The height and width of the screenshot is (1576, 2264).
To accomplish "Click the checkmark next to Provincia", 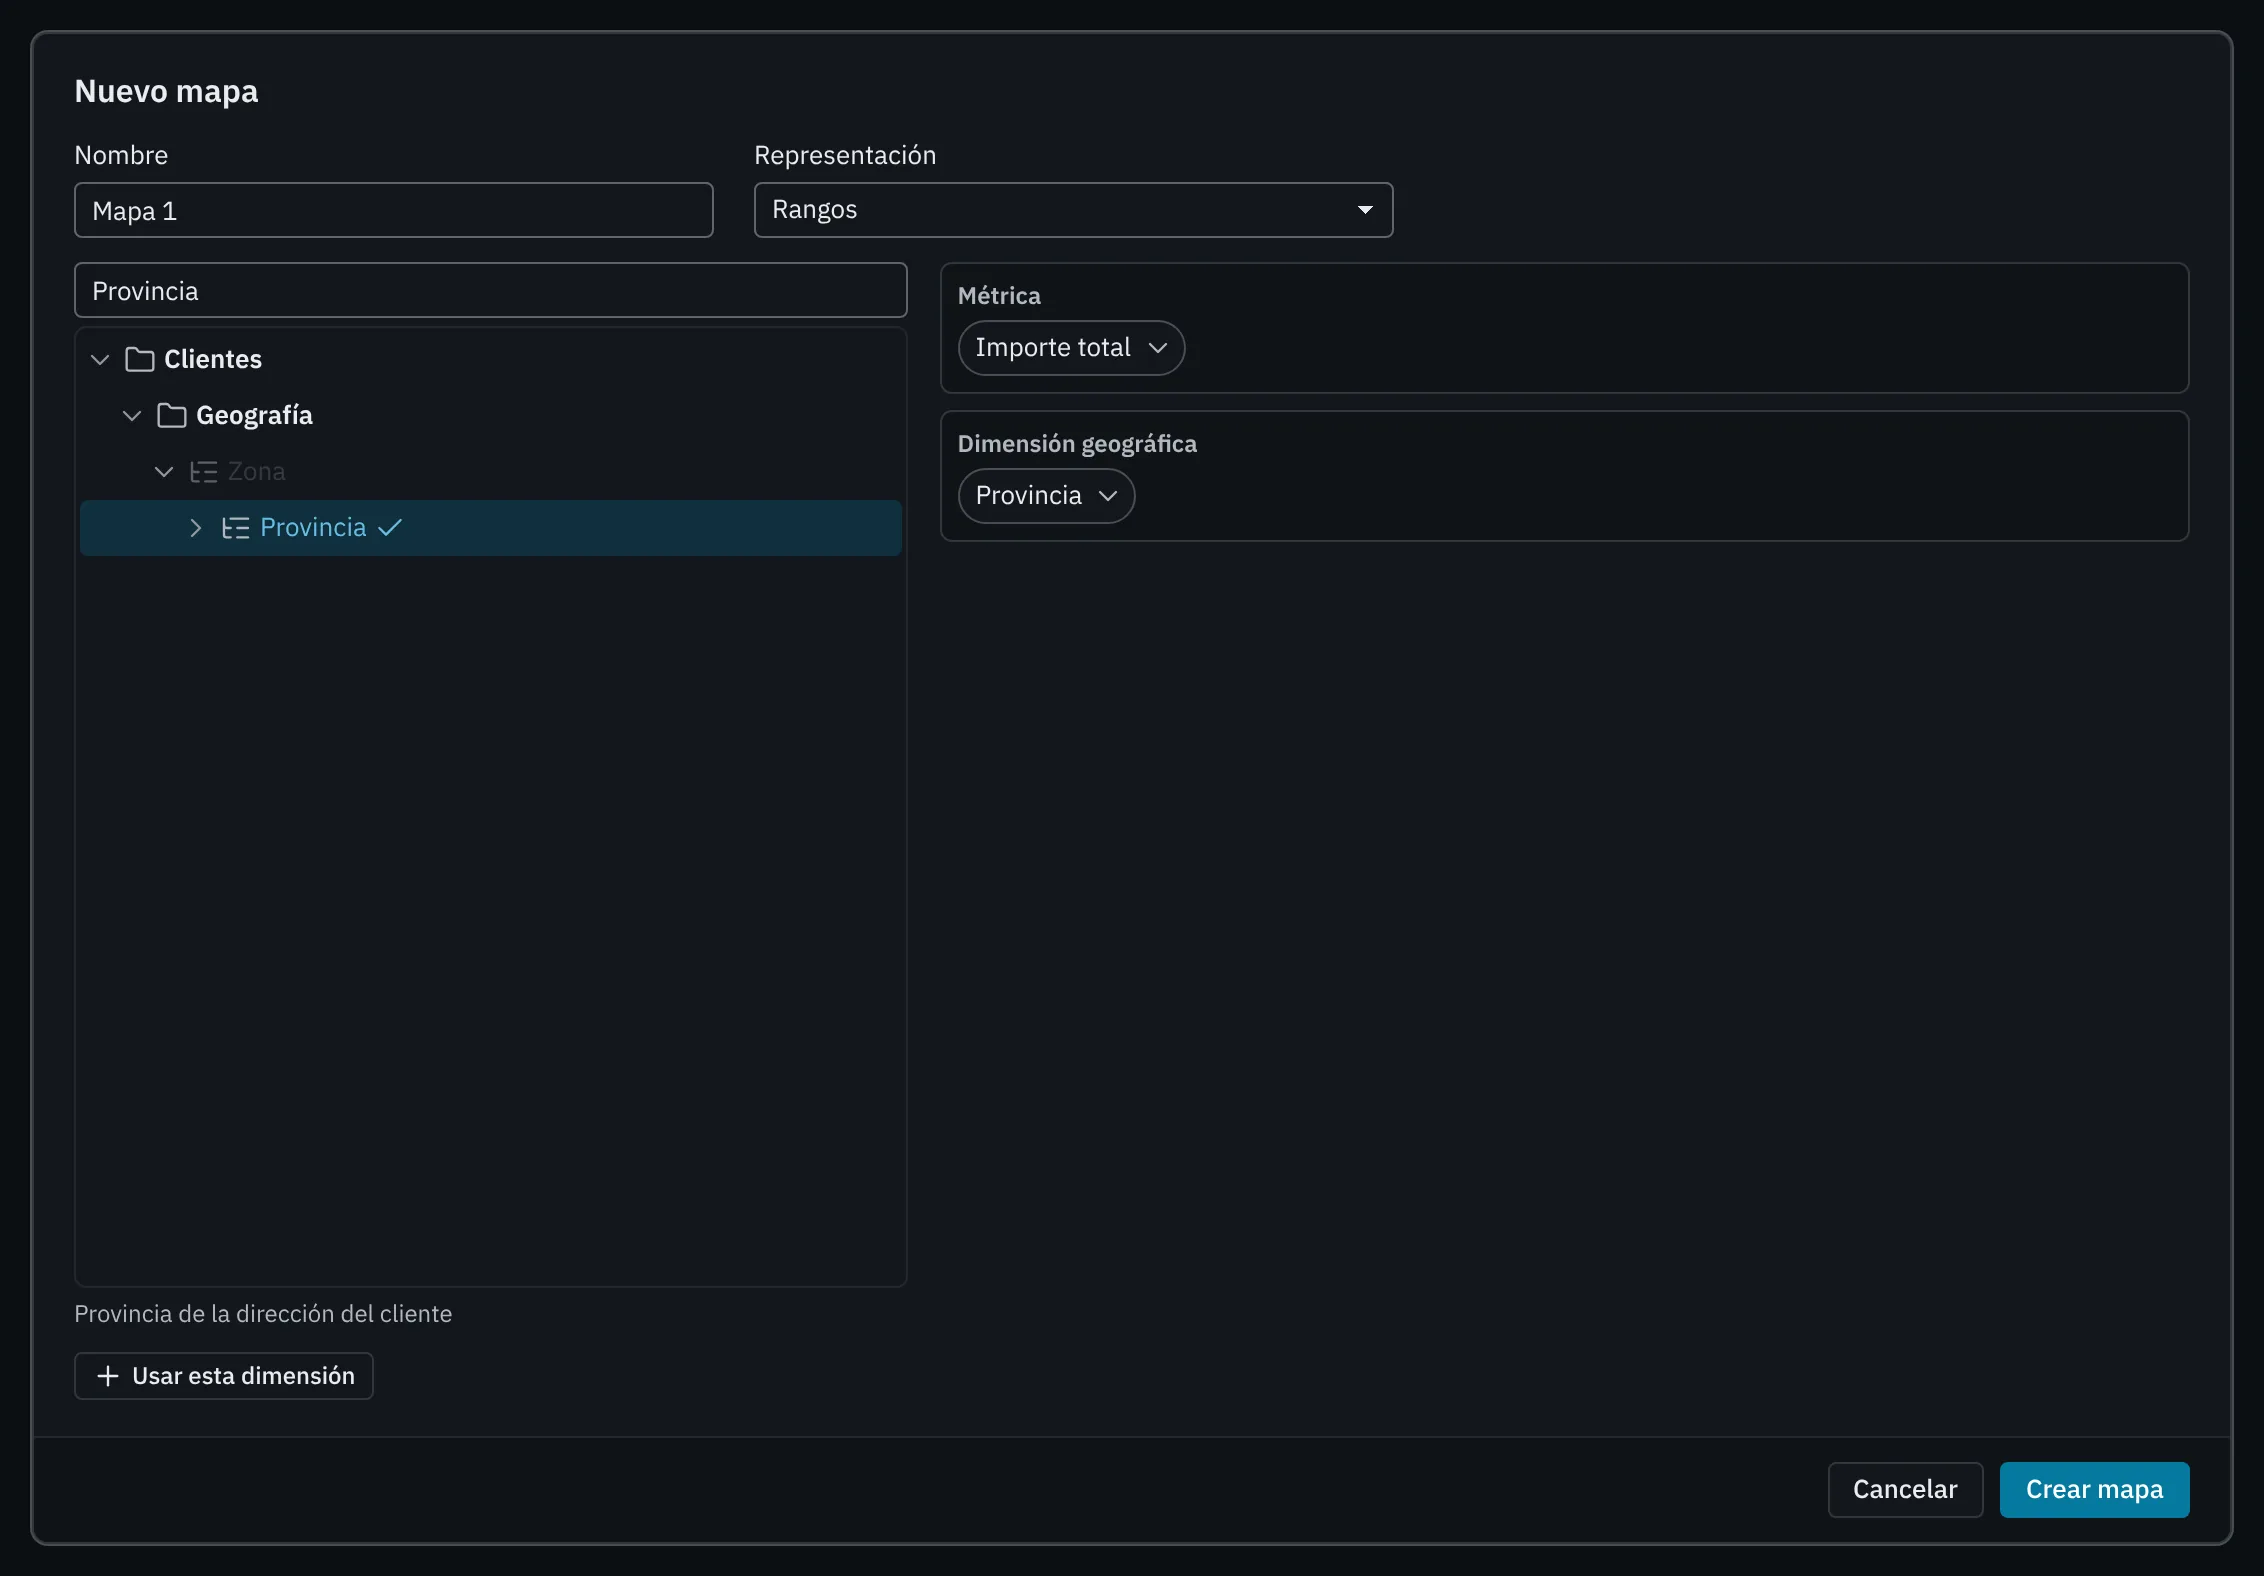I will 390,527.
